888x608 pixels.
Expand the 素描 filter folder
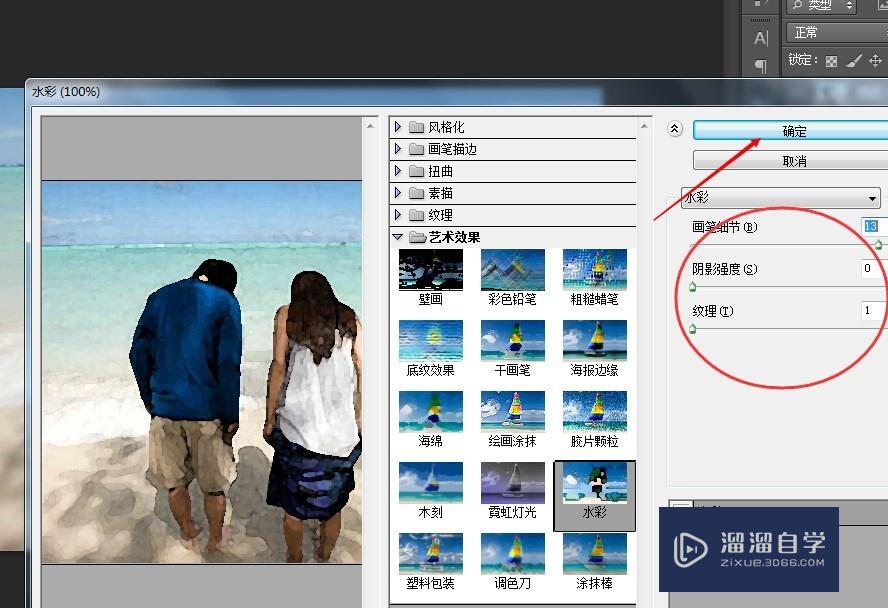pyautogui.click(x=398, y=192)
